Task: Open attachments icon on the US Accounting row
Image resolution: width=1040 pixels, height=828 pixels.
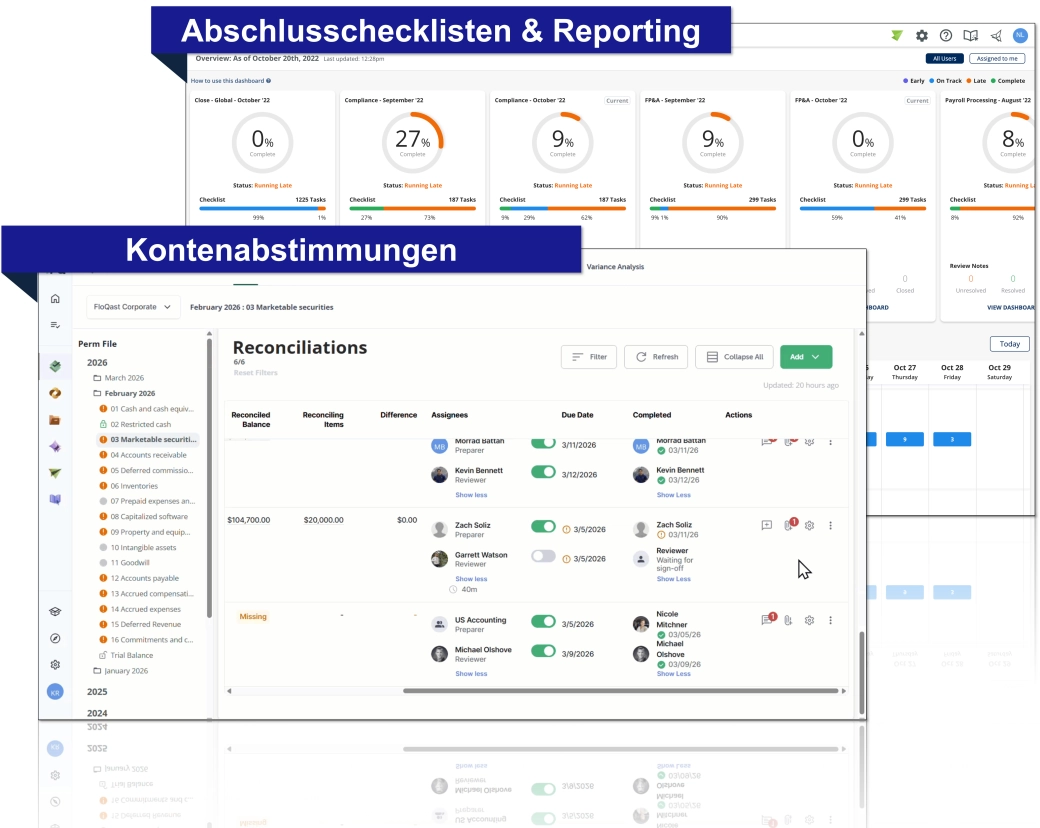Action: click(x=788, y=620)
